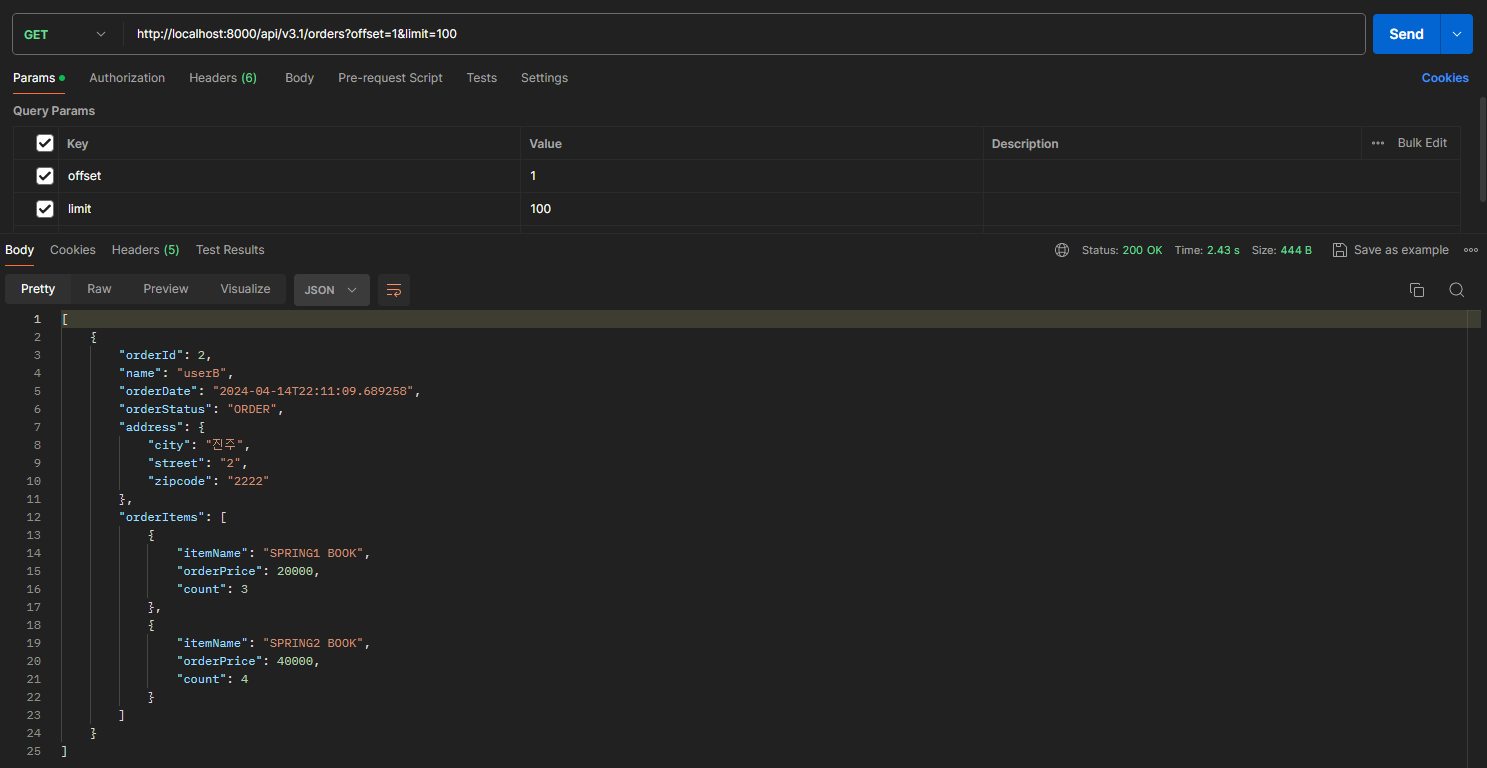Click the "orderId": 2 line
This screenshot has height=768, width=1487.
coord(165,355)
